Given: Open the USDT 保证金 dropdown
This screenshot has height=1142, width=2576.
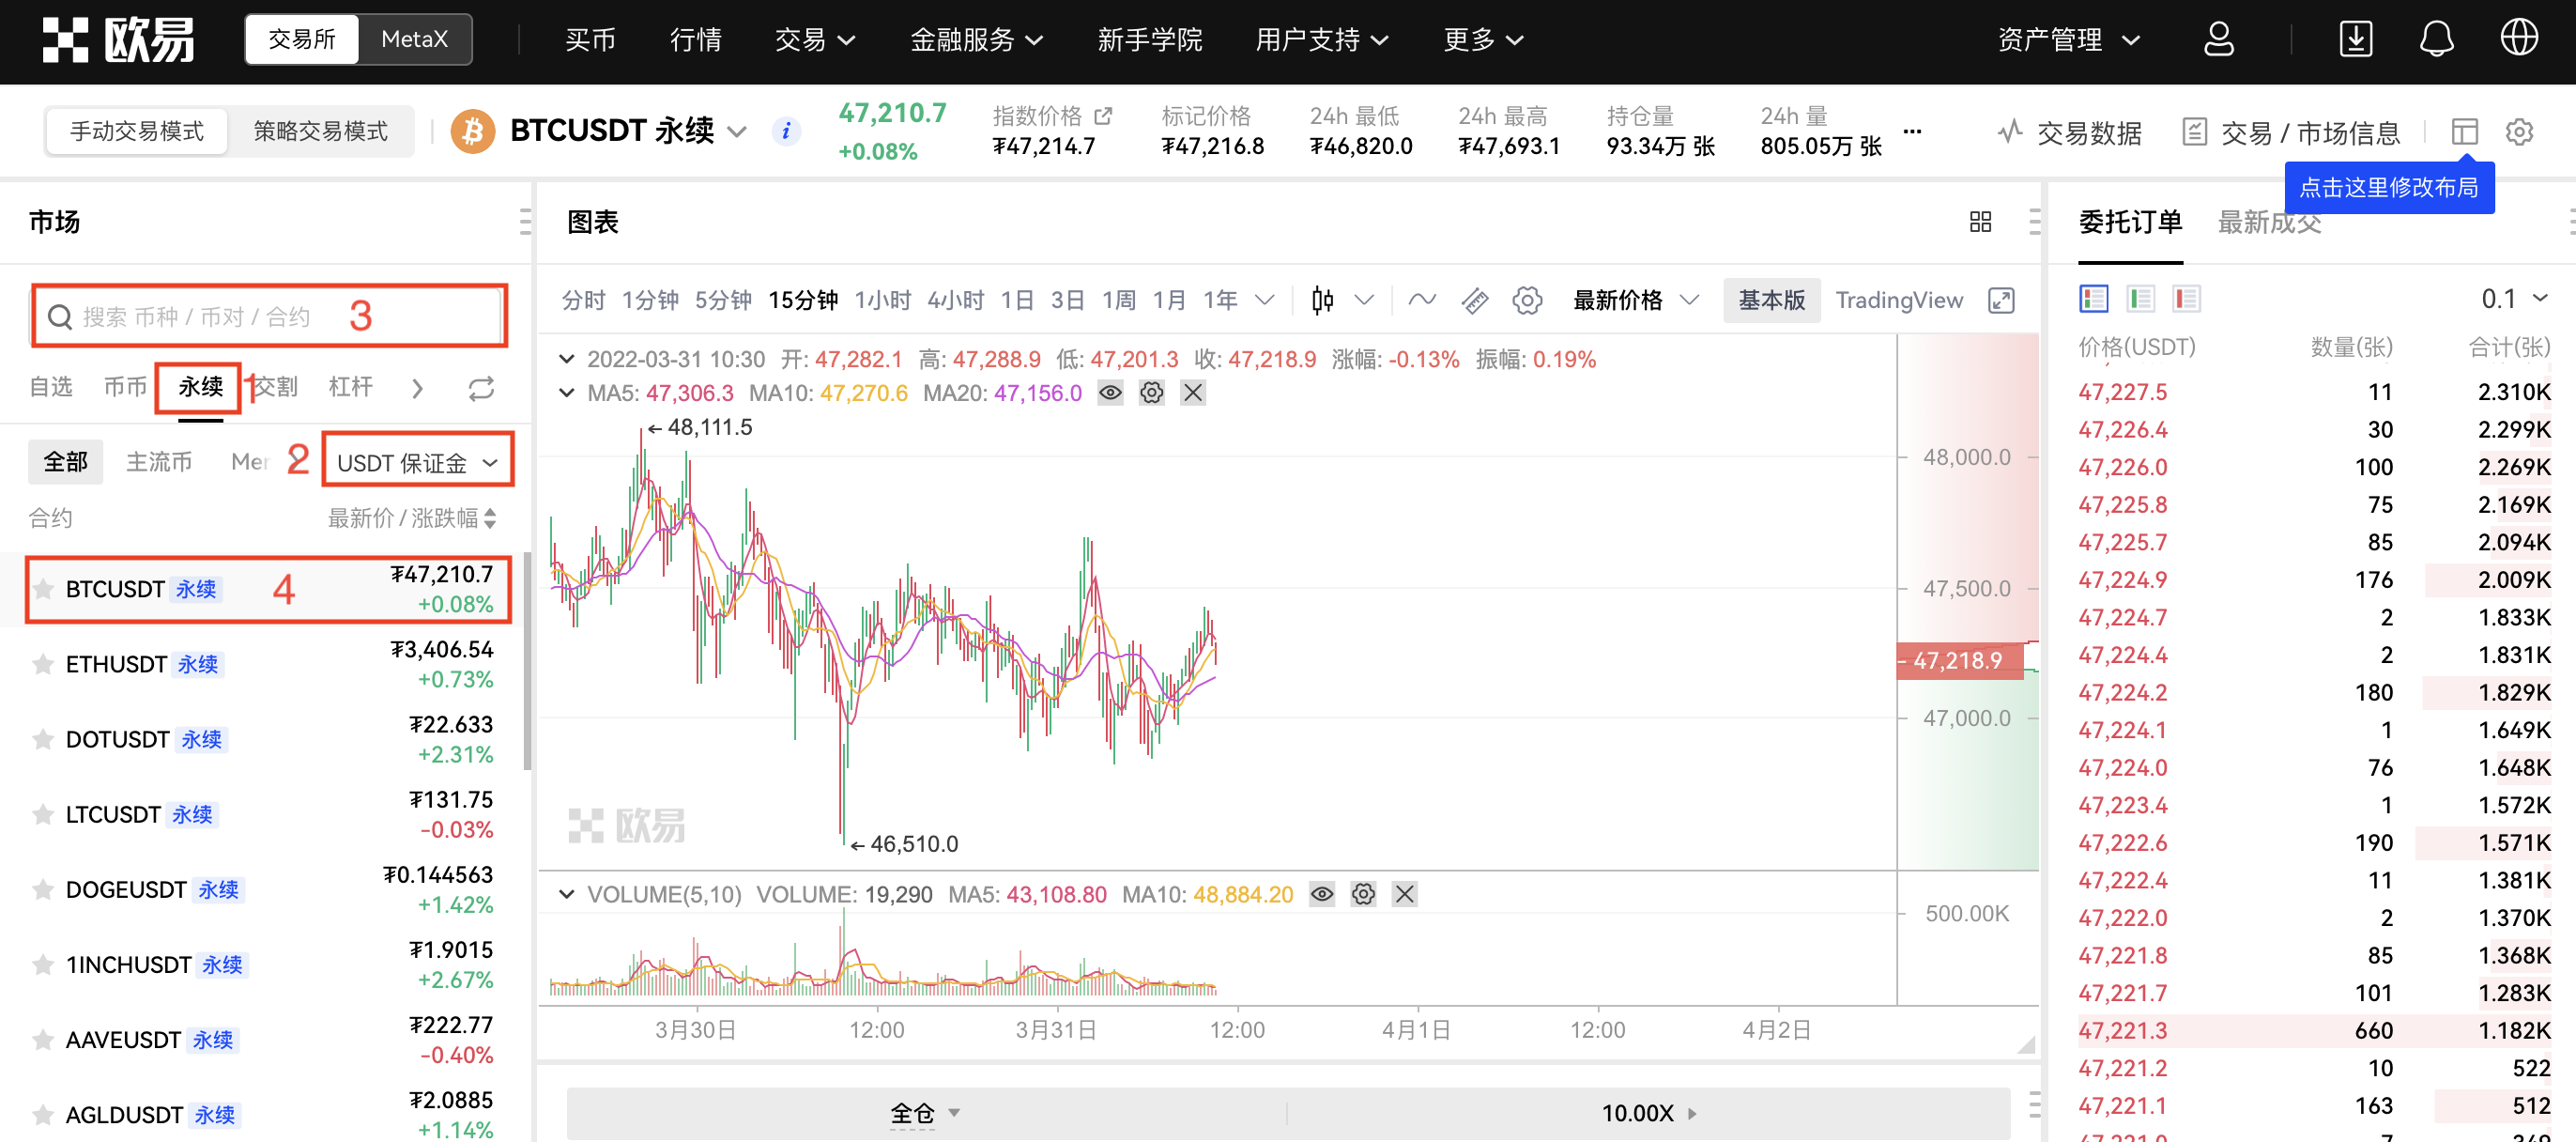Looking at the screenshot, I should [x=417, y=461].
